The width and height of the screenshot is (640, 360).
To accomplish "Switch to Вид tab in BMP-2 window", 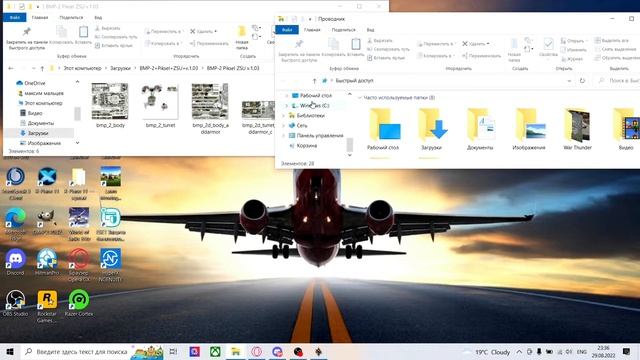I will coord(98,18).
